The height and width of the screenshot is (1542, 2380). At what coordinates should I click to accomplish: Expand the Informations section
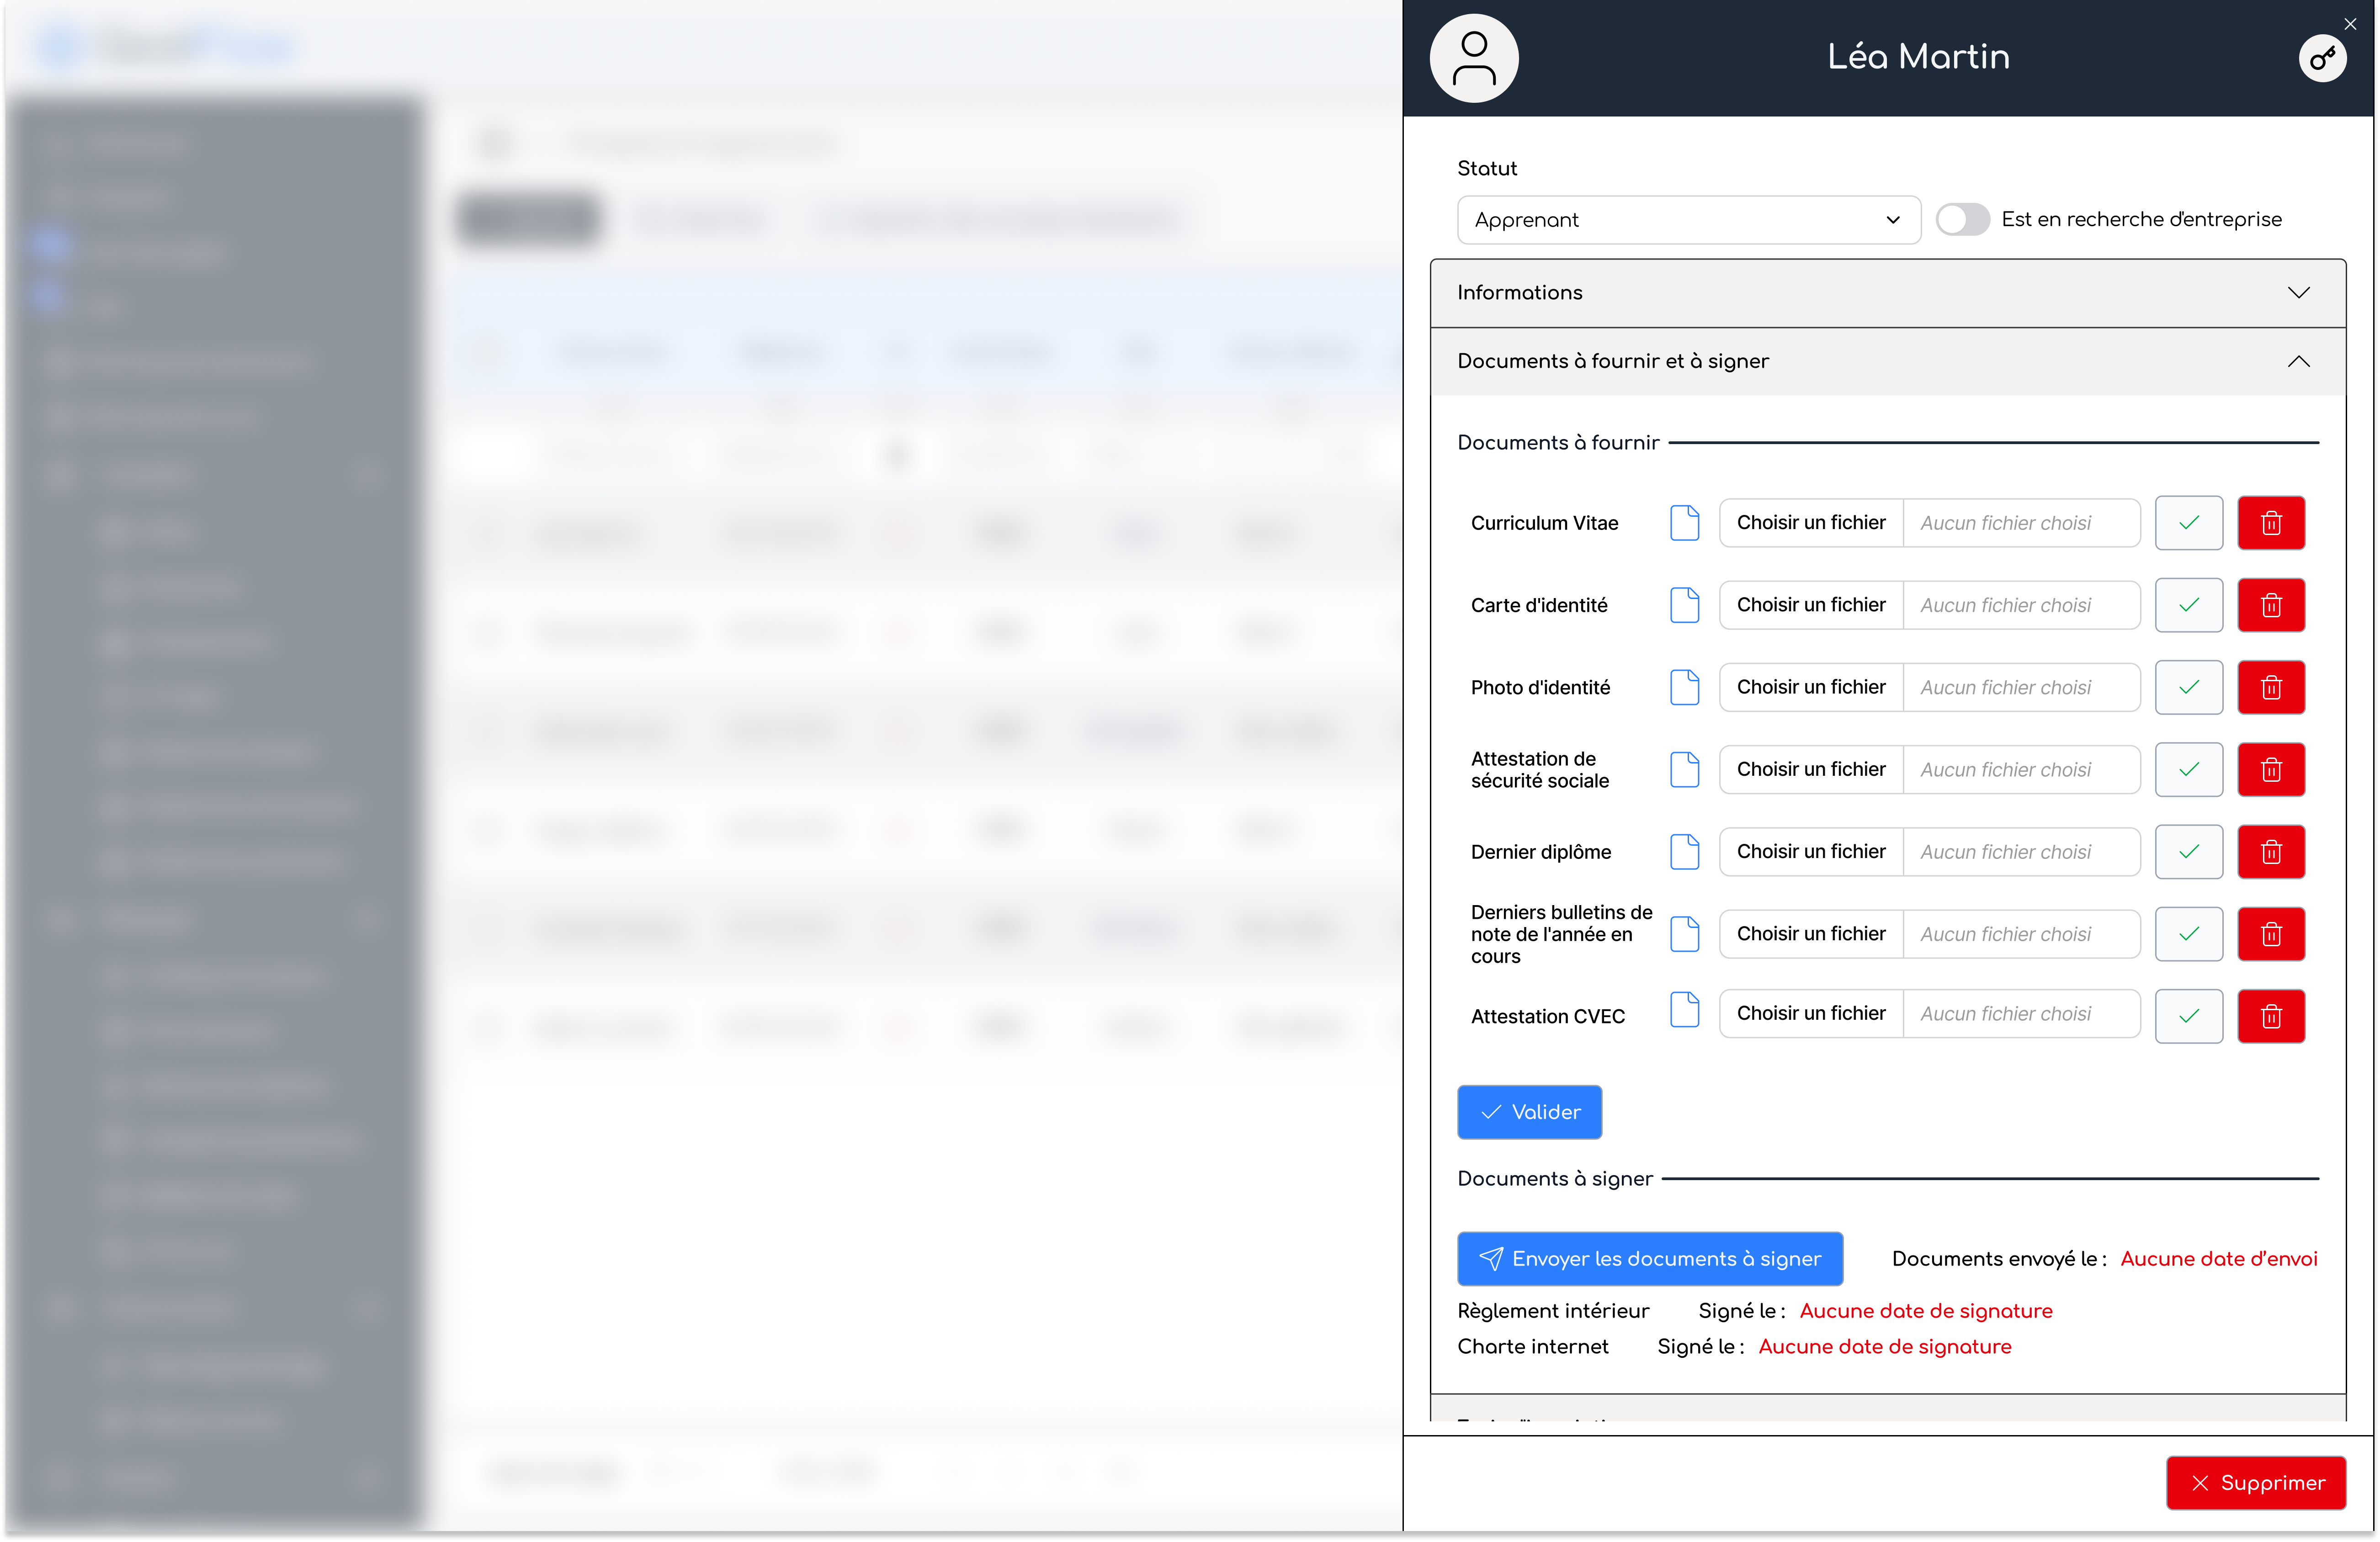(1887, 293)
